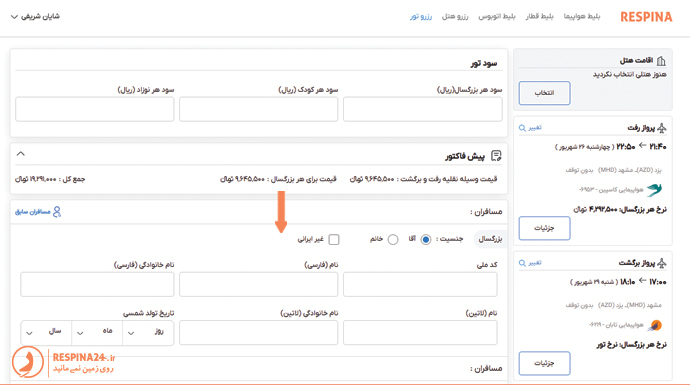Click the Caspian airline logo

[x=654, y=190]
